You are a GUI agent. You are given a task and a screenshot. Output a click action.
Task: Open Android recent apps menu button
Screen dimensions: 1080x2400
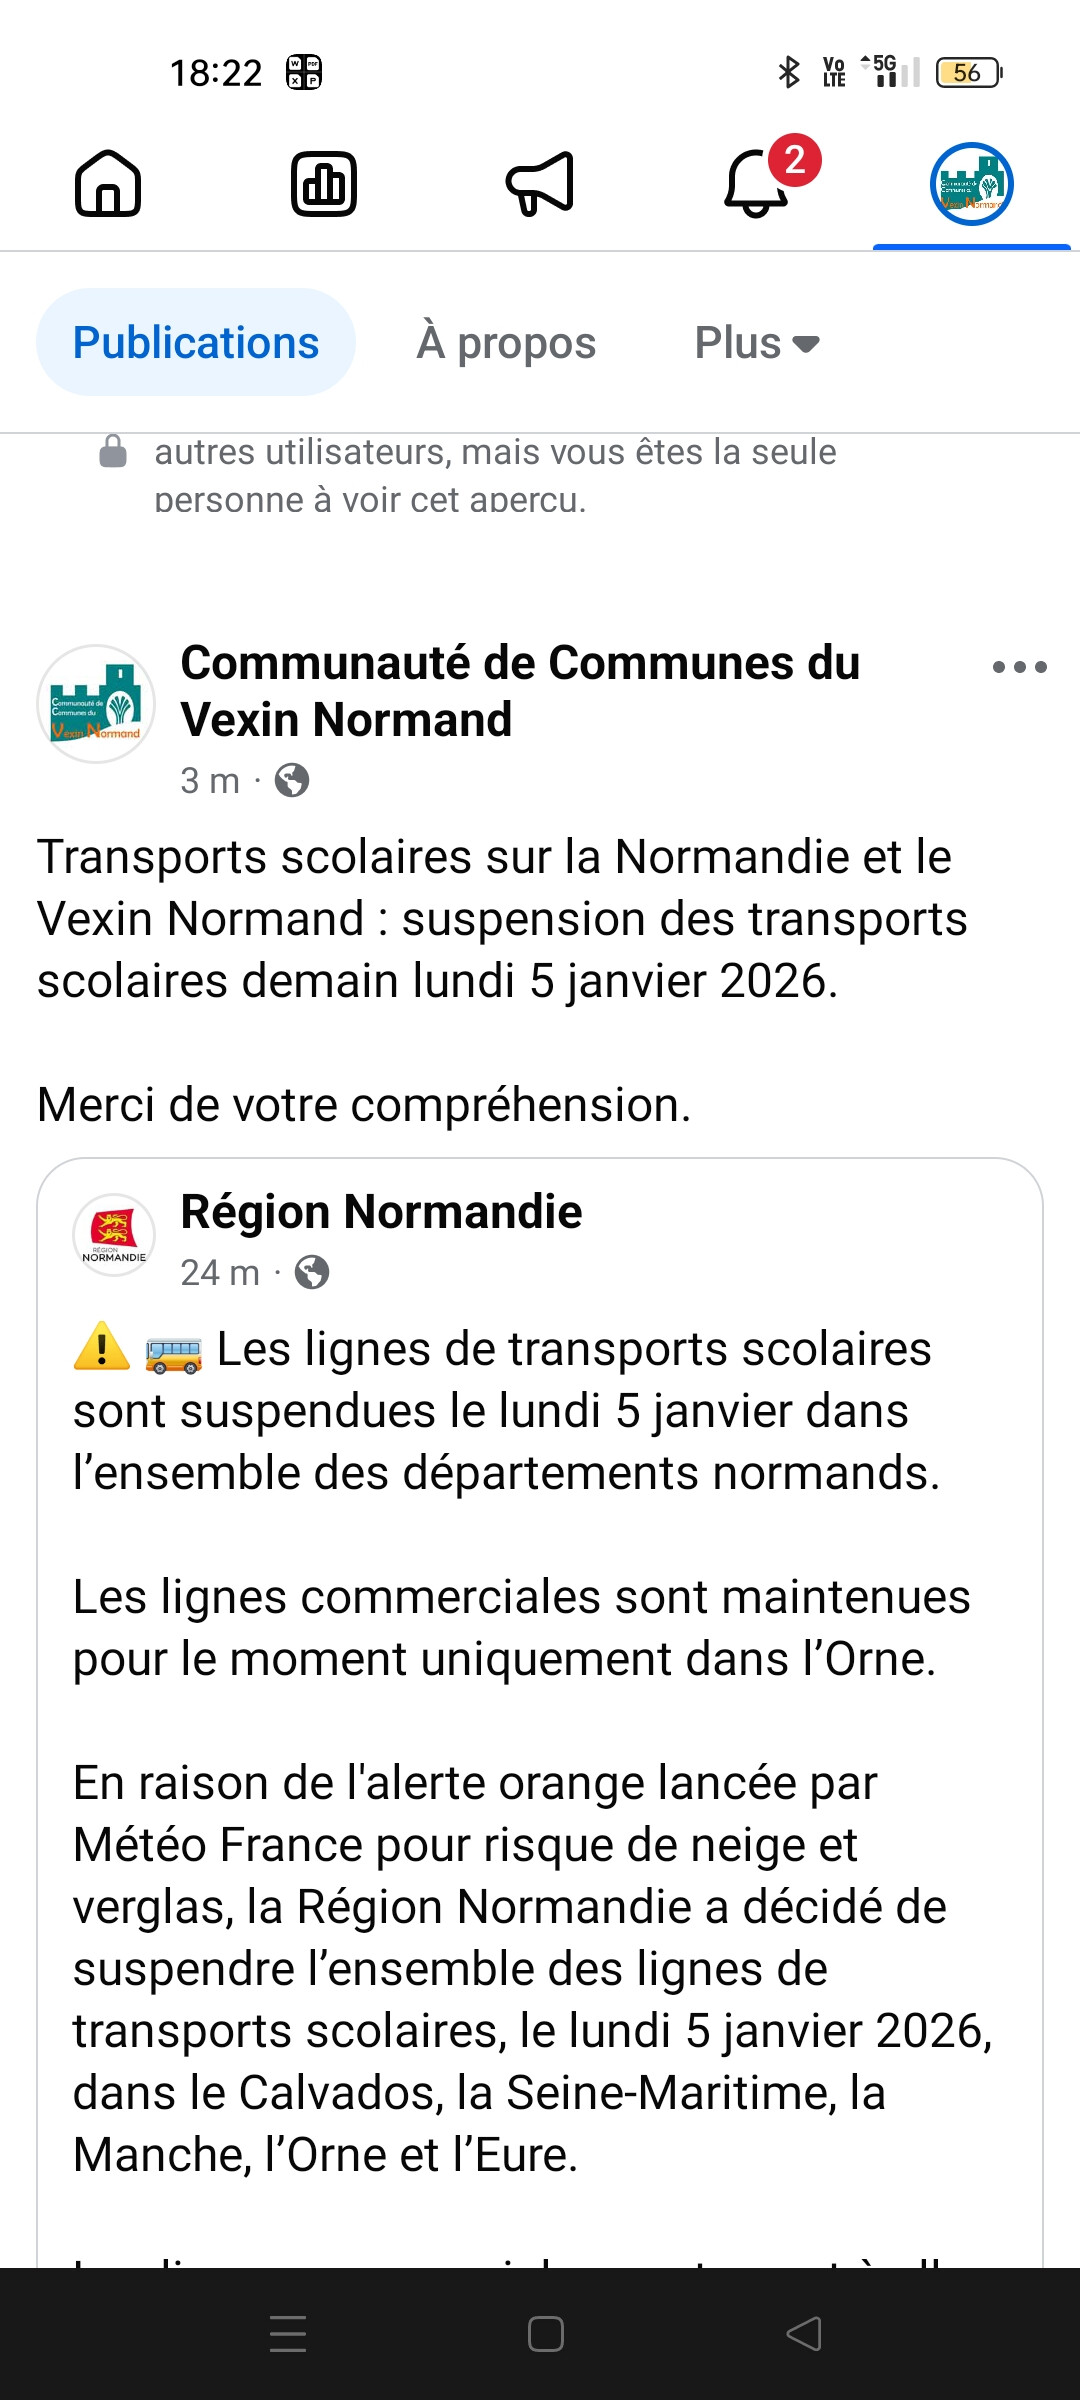[288, 2334]
